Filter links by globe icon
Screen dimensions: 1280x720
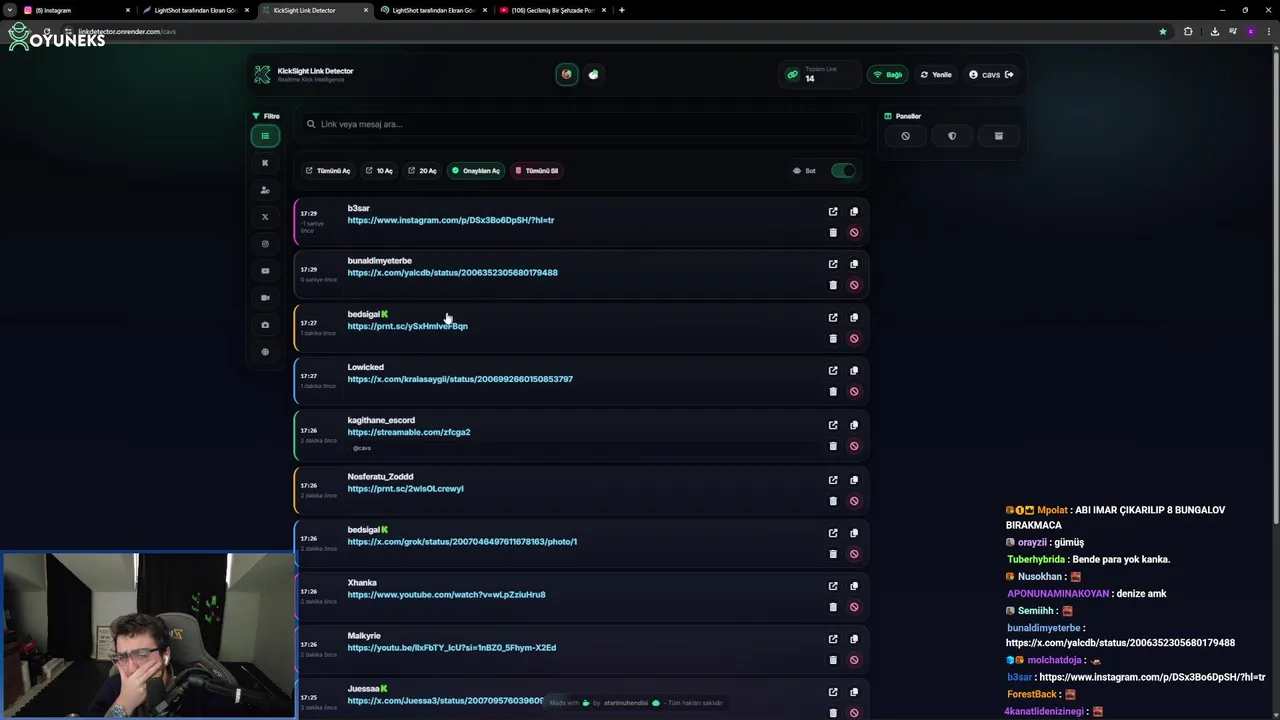click(265, 352)
